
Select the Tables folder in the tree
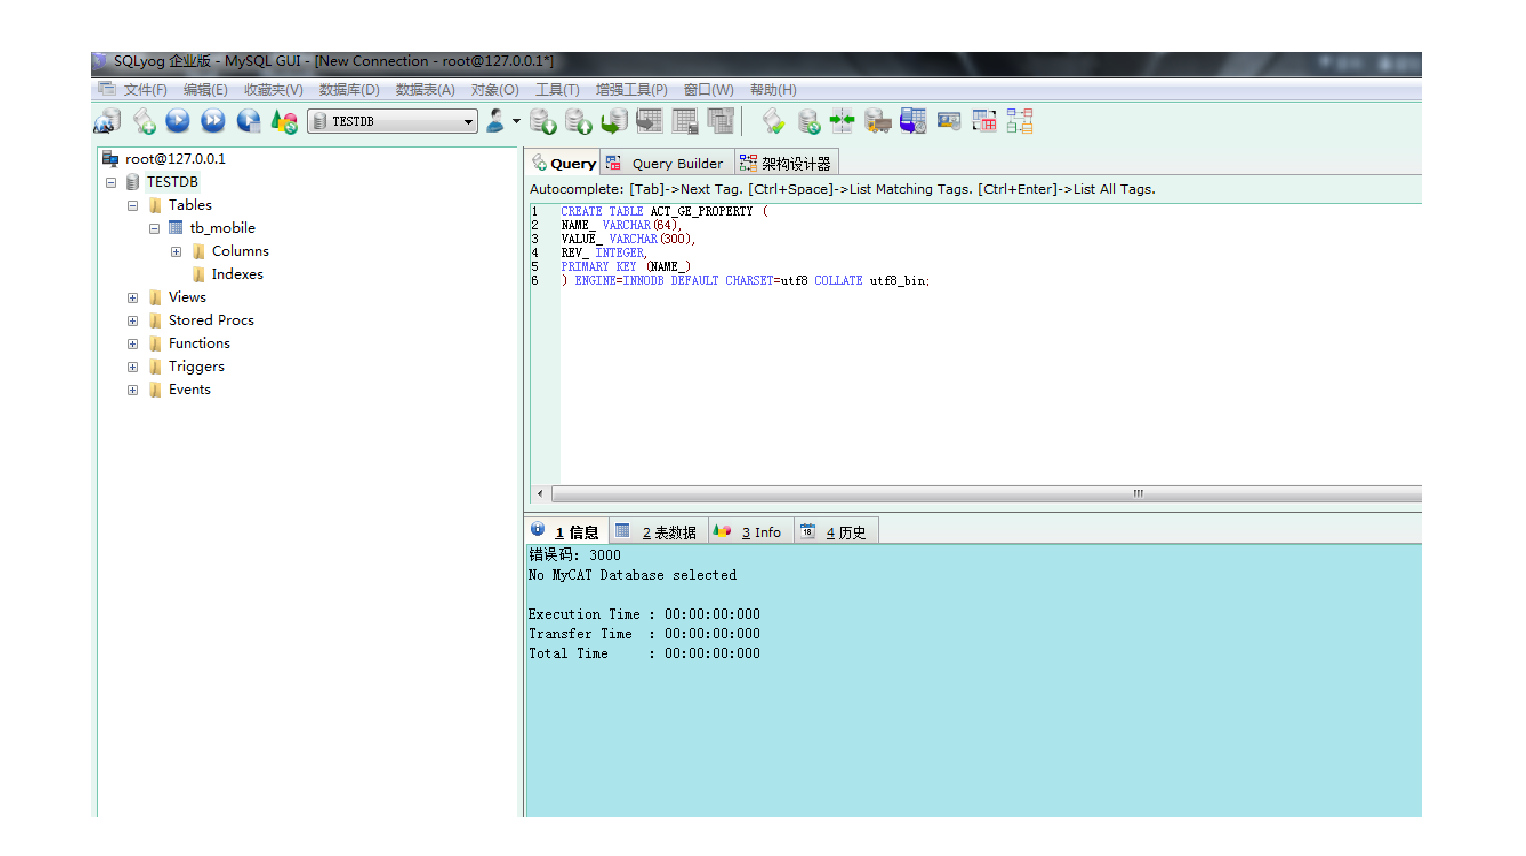pos(190,205)
